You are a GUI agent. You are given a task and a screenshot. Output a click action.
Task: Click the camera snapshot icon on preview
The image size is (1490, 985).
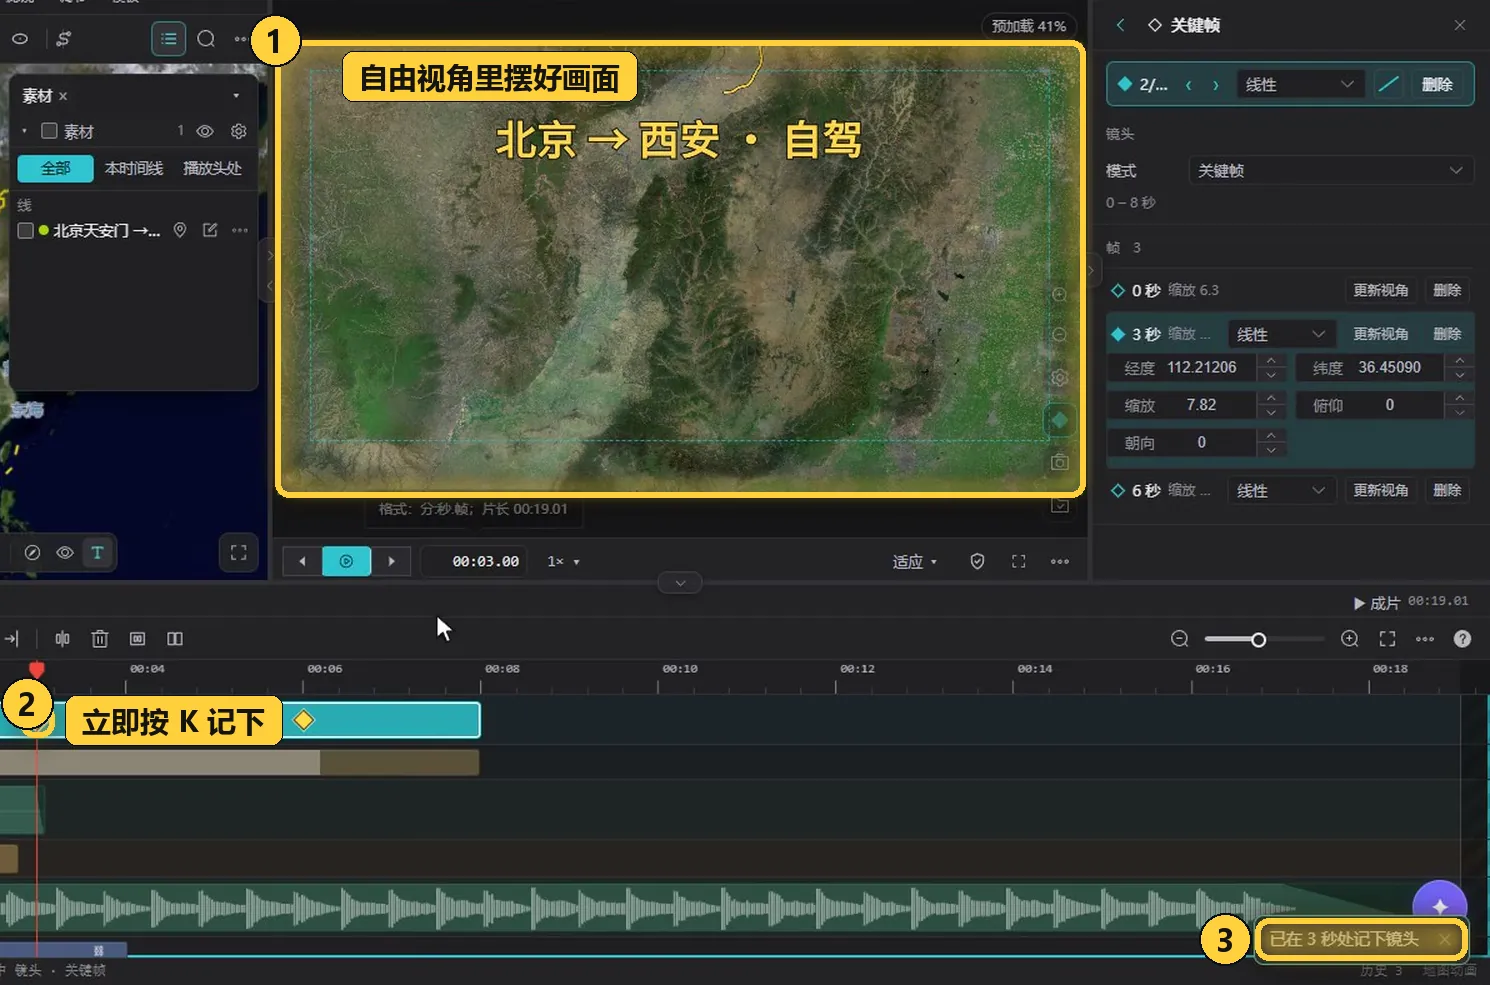tap(1059, 462)
